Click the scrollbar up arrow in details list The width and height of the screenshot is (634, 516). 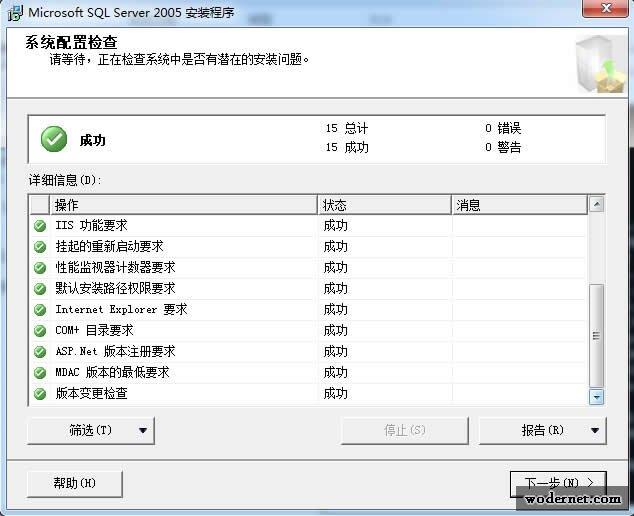point(596,204)
